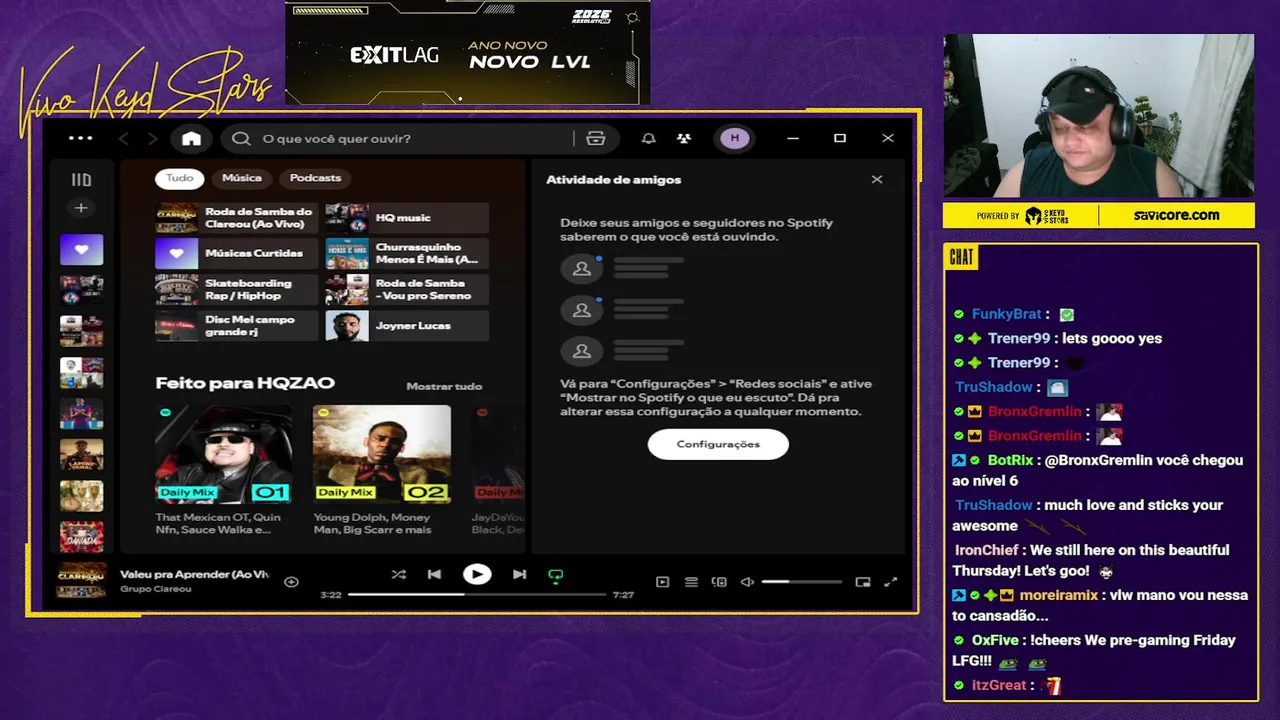Enter full screen mode icon
1280x720 pixels.
tap(891, 582)
